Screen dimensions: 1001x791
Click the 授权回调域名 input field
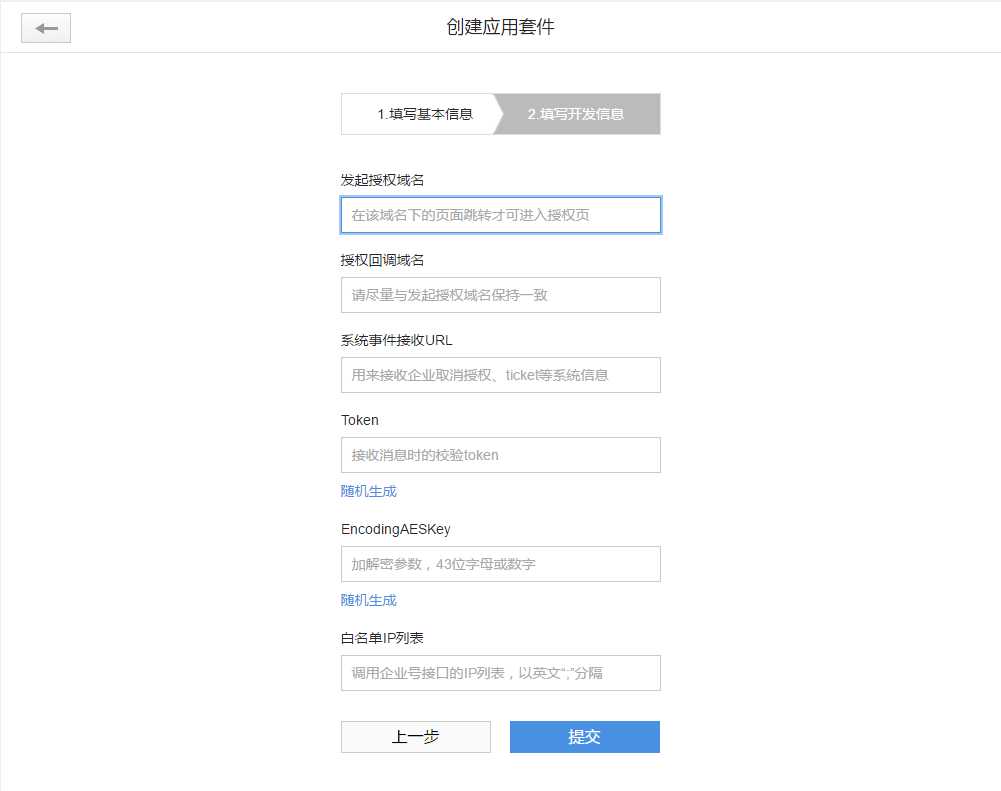point(500,294)
